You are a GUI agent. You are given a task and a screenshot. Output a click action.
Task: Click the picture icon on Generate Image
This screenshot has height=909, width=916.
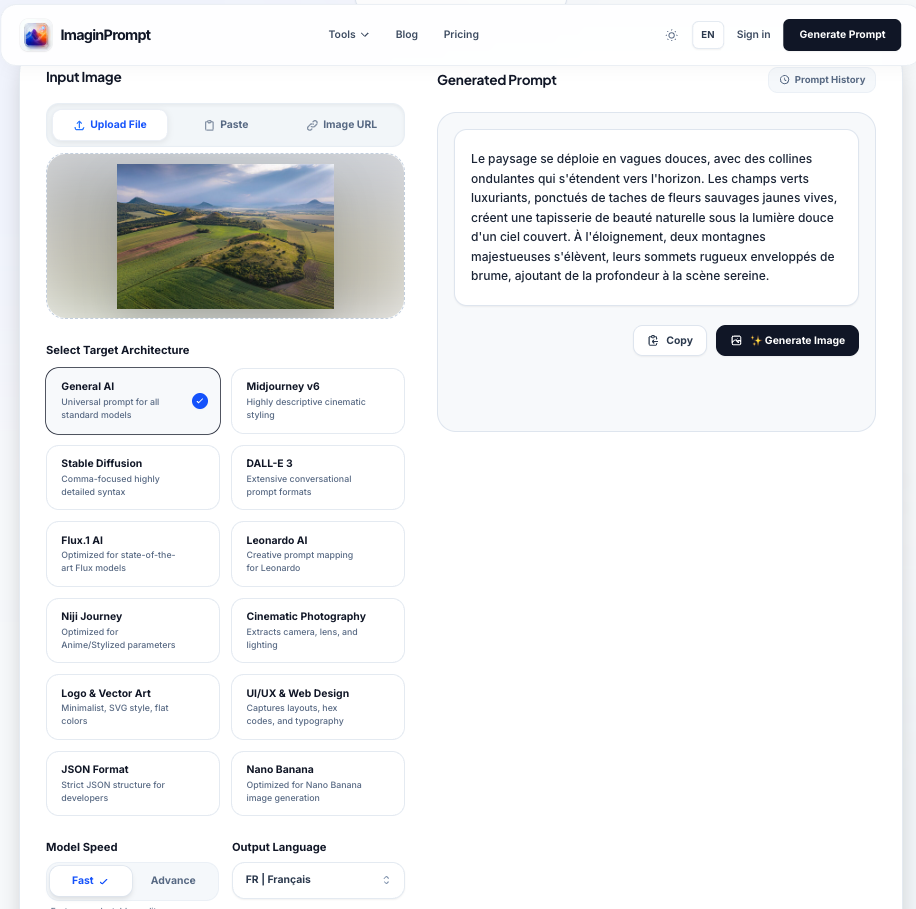tap(737, 341)
